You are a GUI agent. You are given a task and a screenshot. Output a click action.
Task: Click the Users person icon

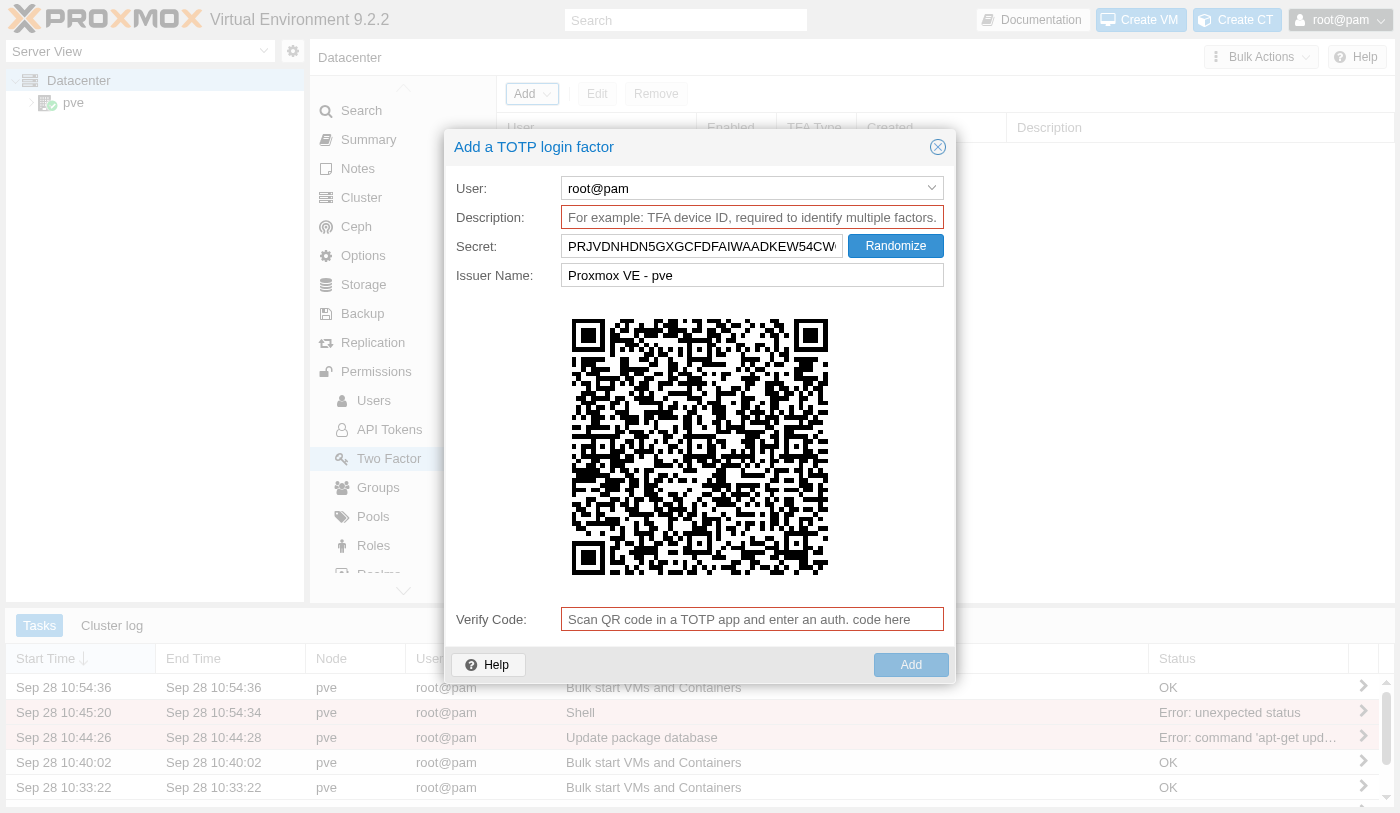coord(342,401)
